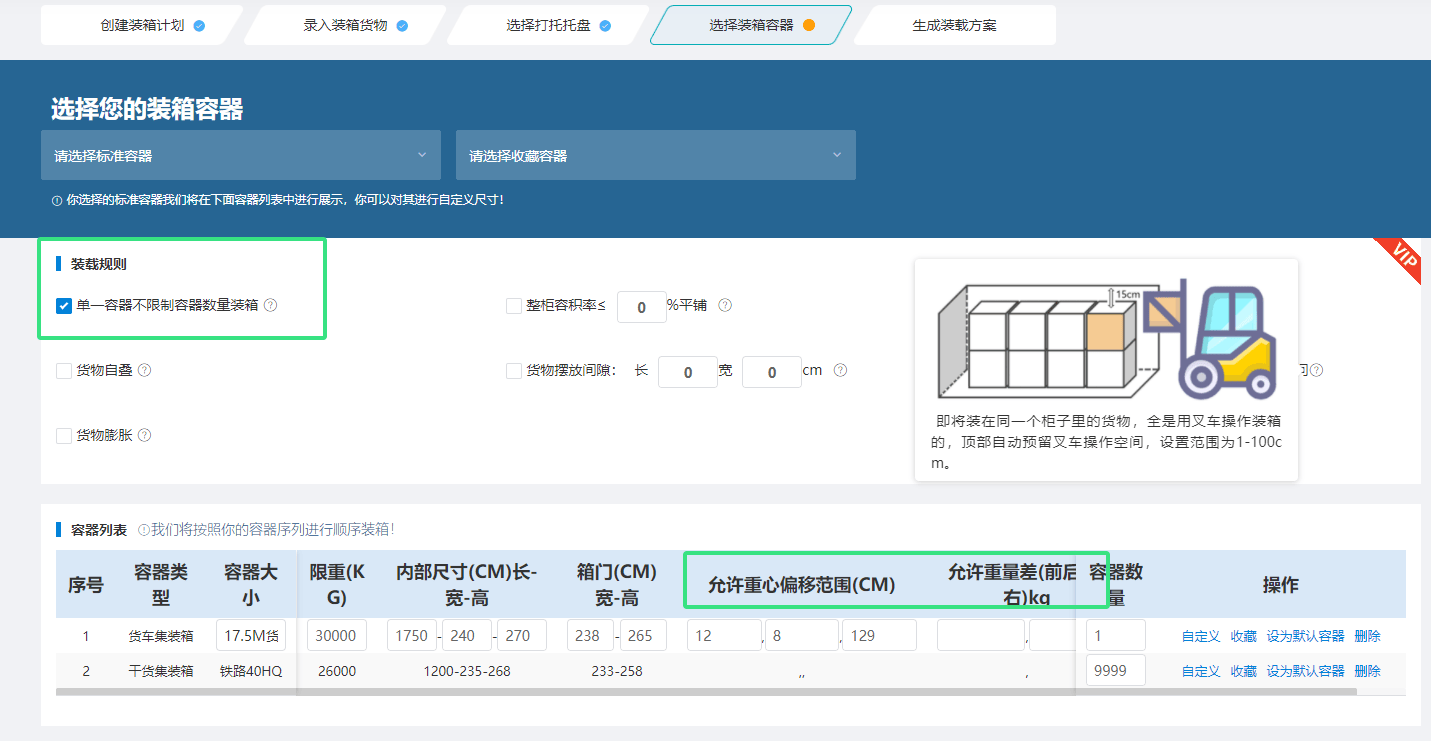This screenshot has height=741, width=1431.
Task: Click 收藏 for the 干货集装箱 row
Action: click(1244, 671)
